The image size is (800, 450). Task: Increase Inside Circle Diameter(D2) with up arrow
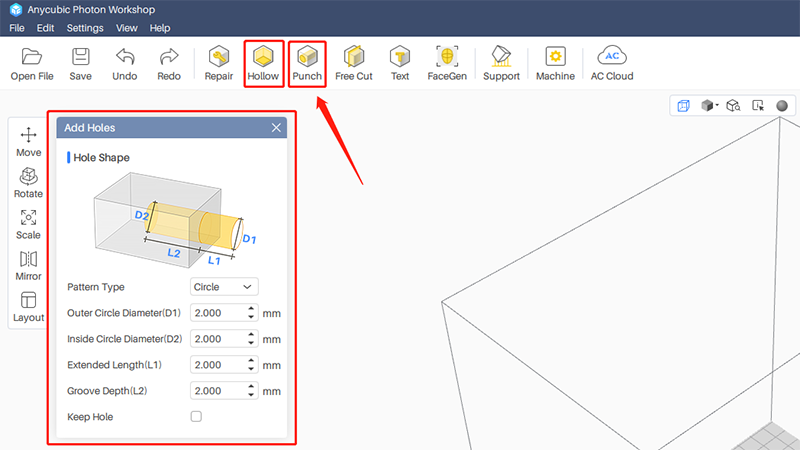point(251,335)
